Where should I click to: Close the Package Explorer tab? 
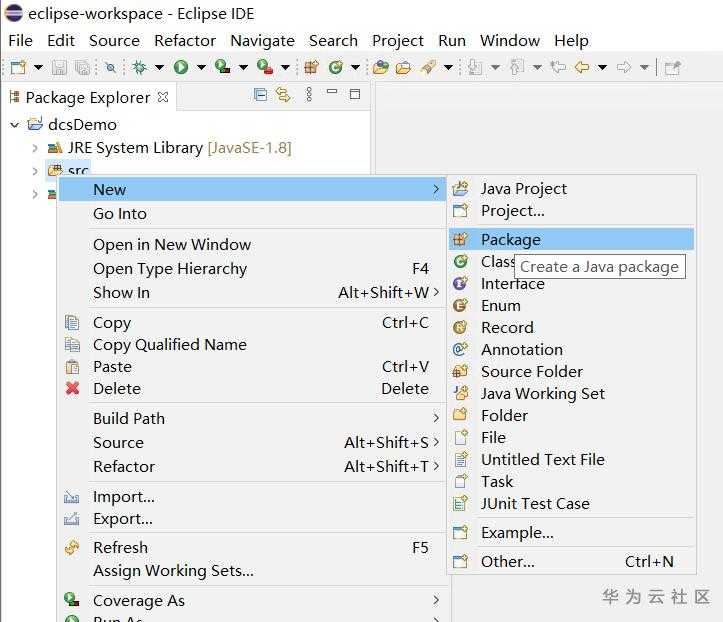click(163, 97)
